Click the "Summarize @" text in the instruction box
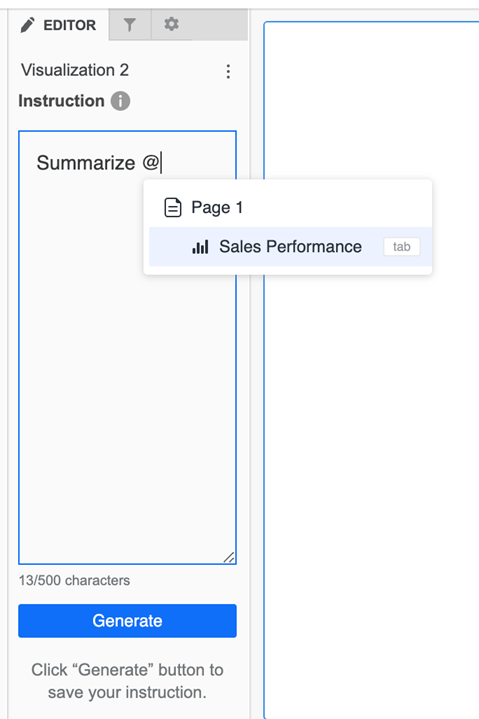The width and height of the screenshot is (479, 719). [98, 163]
